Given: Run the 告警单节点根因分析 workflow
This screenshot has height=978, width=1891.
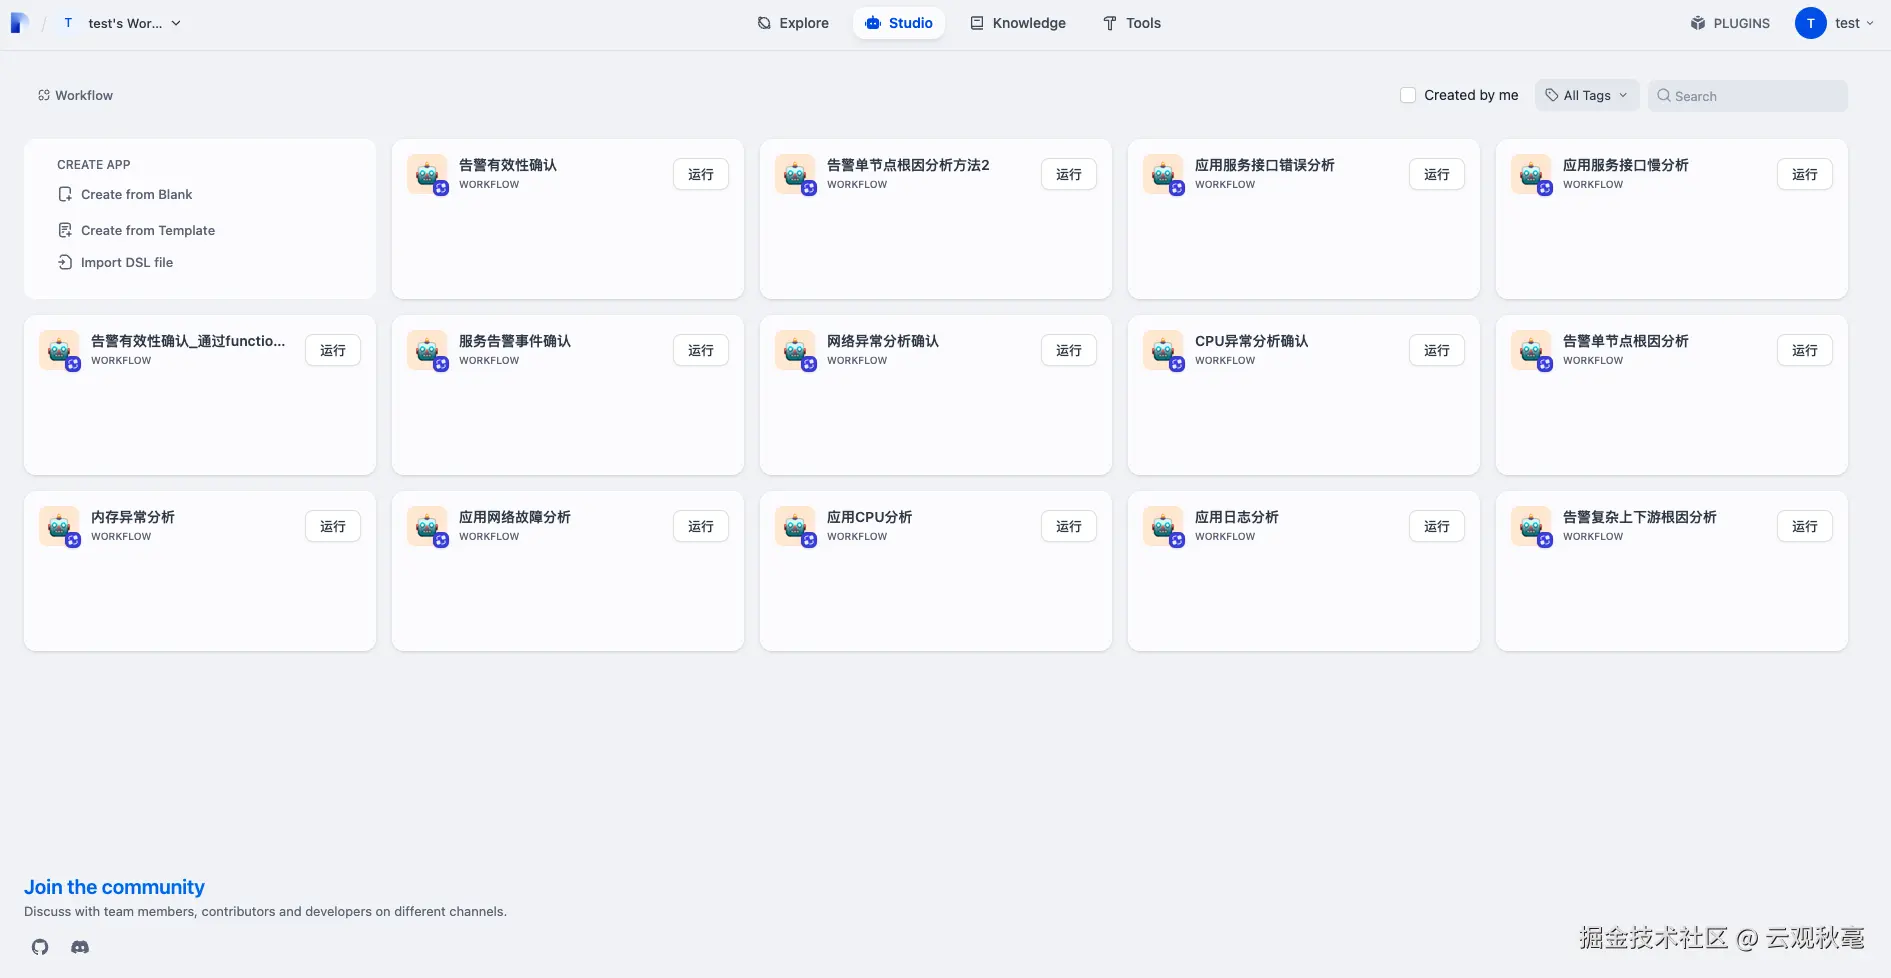Looking at the screenshot, I should click(1805, 350).
